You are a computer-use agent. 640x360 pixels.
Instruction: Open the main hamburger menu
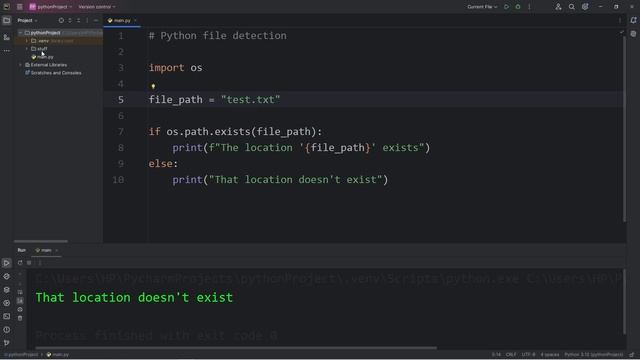(20, 7)
